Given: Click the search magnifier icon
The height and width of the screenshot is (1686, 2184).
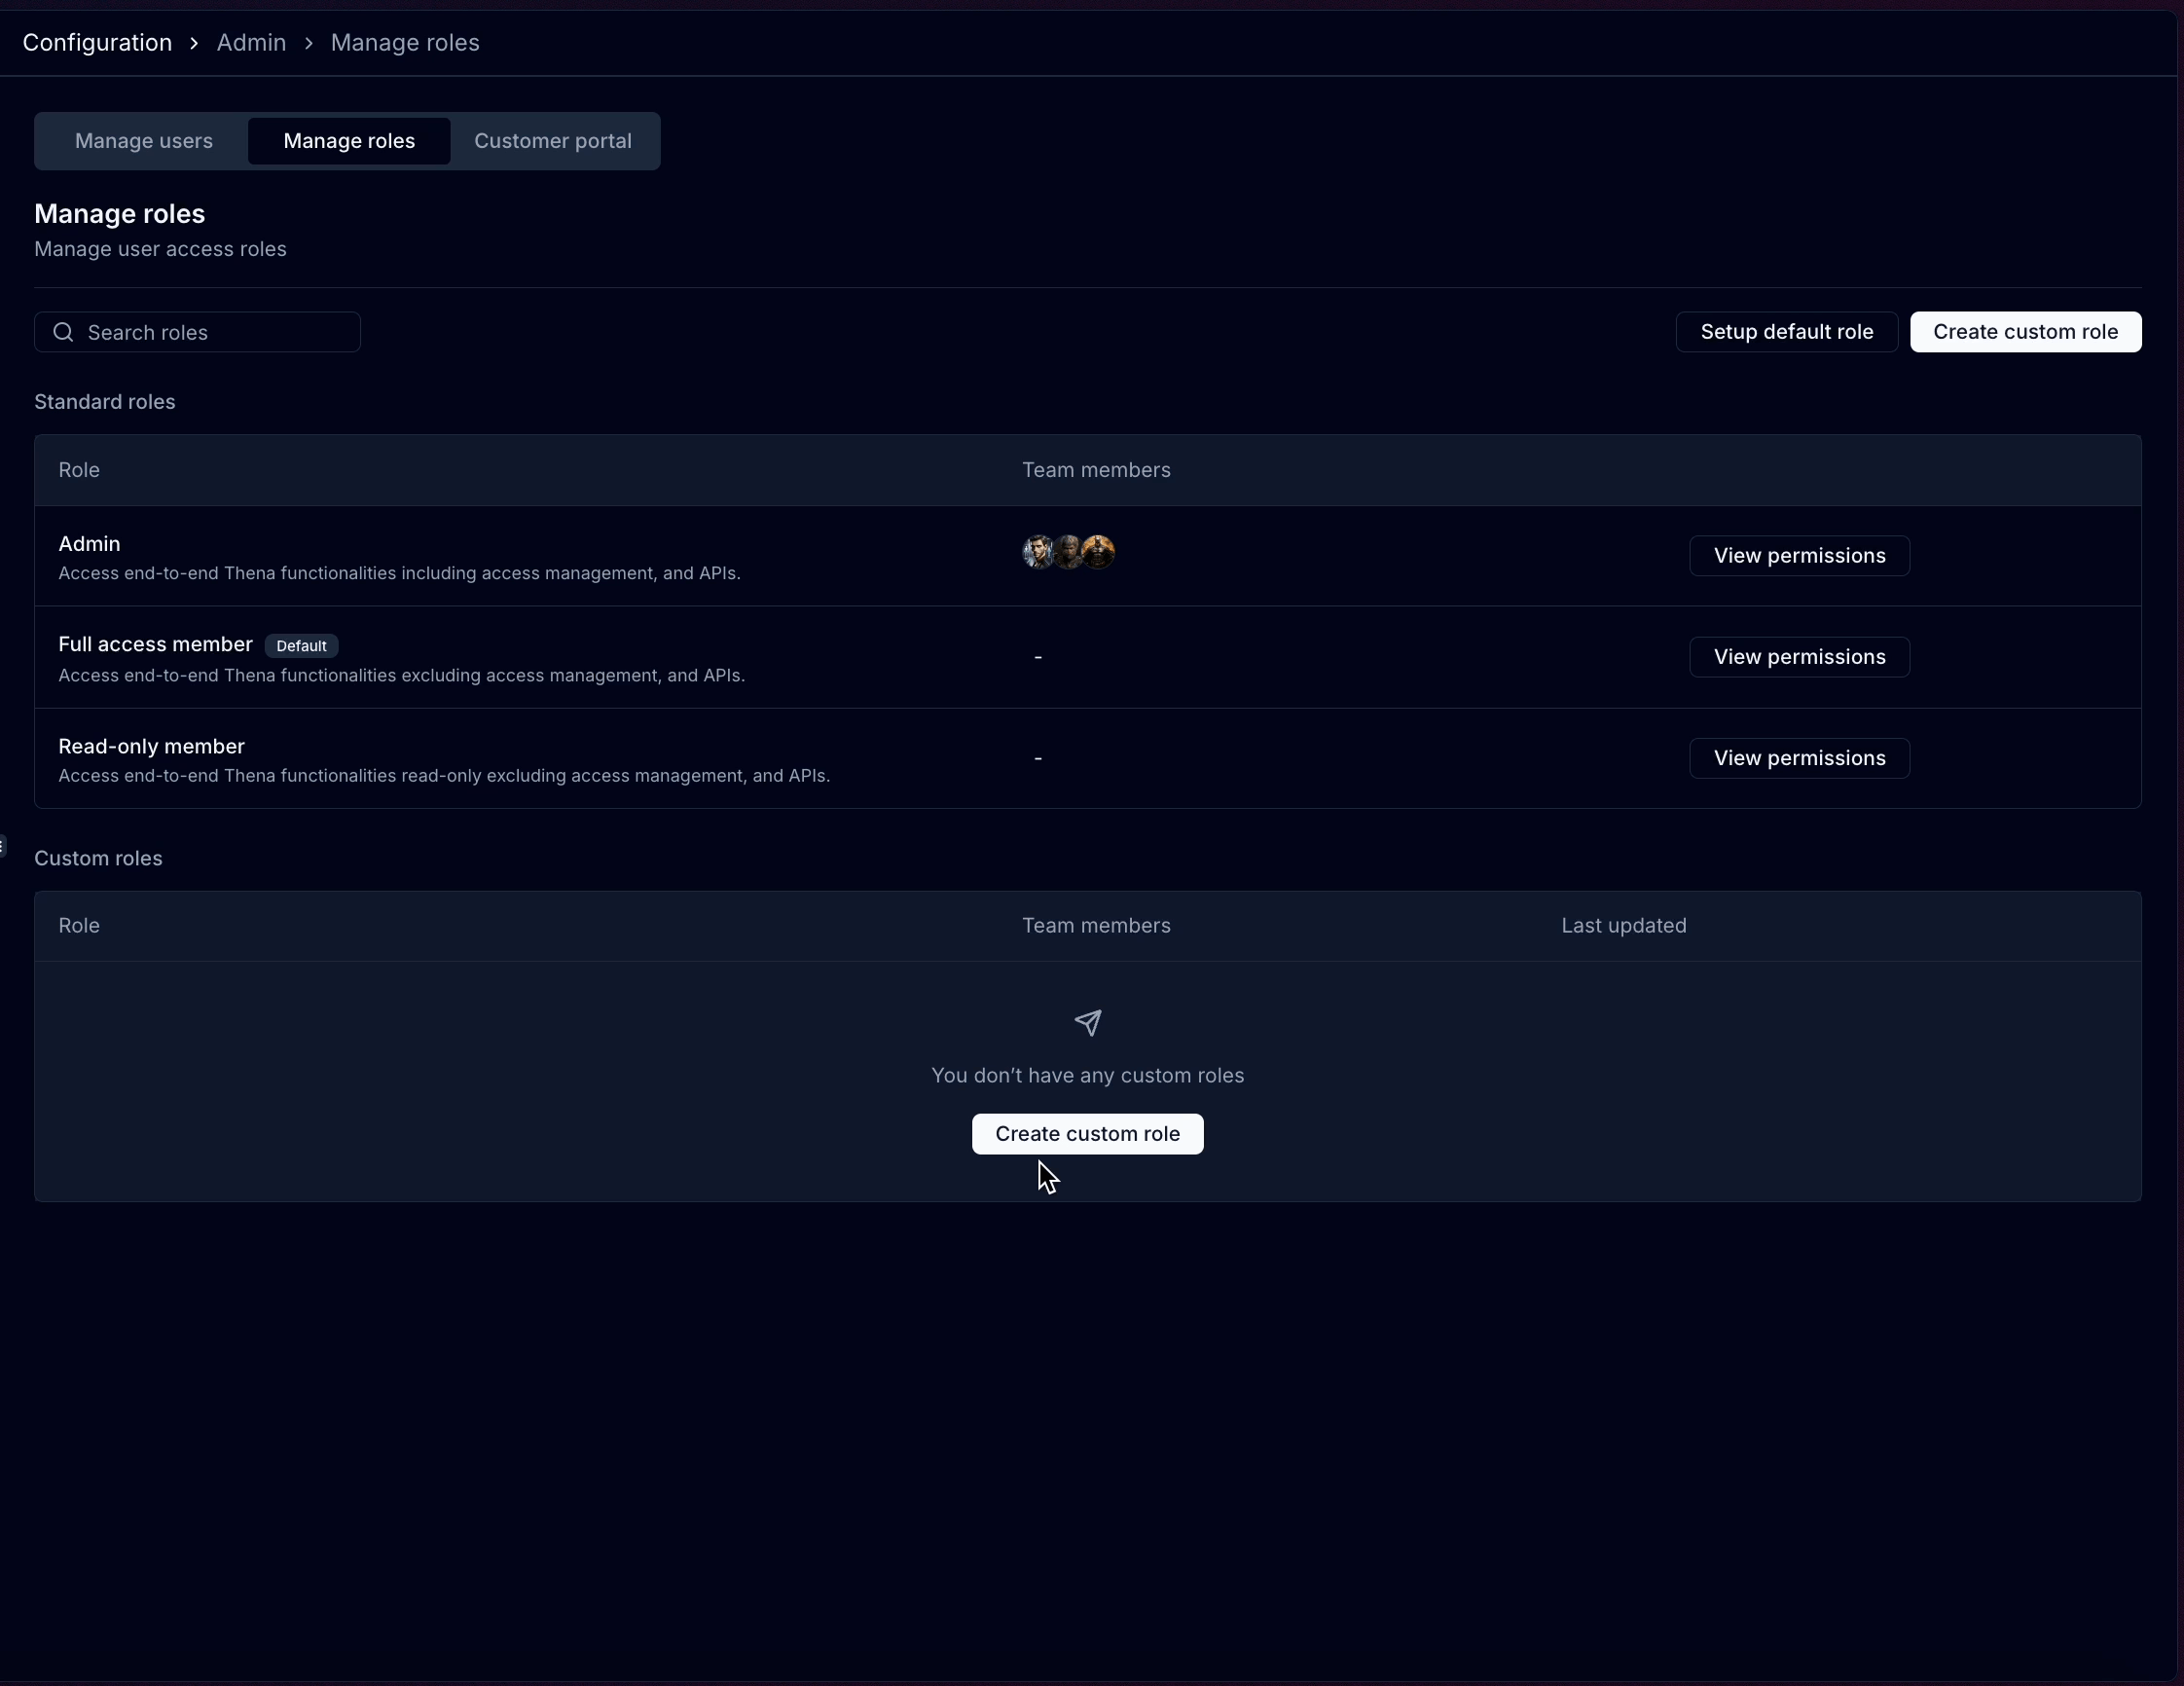Looking at the screenshot, I should (63, 332).
